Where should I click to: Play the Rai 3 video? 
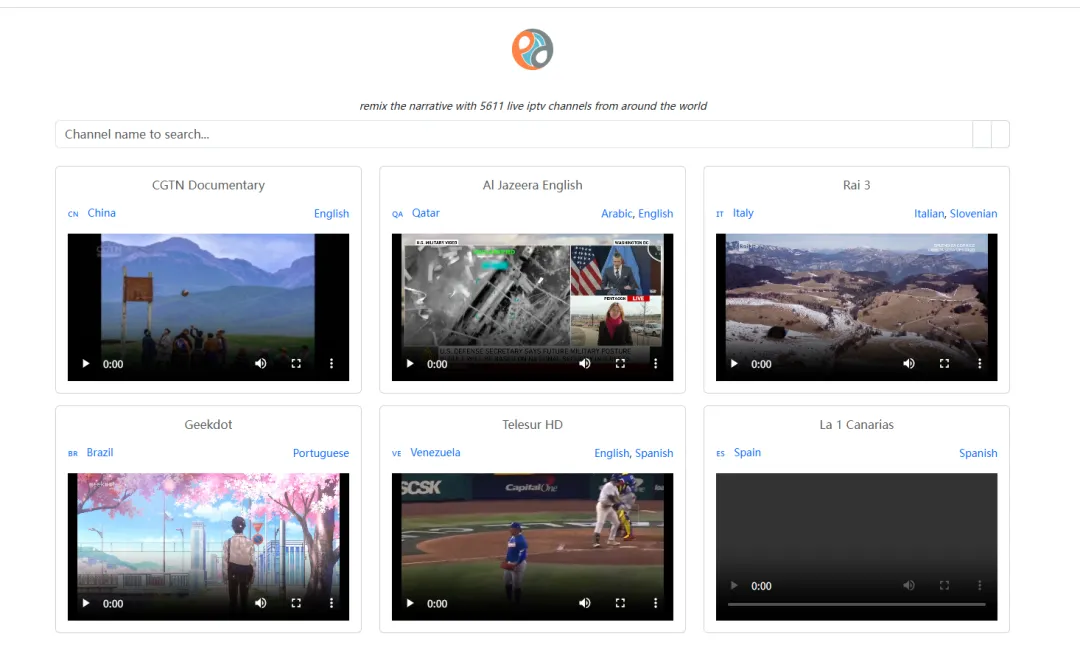(734, 364)
